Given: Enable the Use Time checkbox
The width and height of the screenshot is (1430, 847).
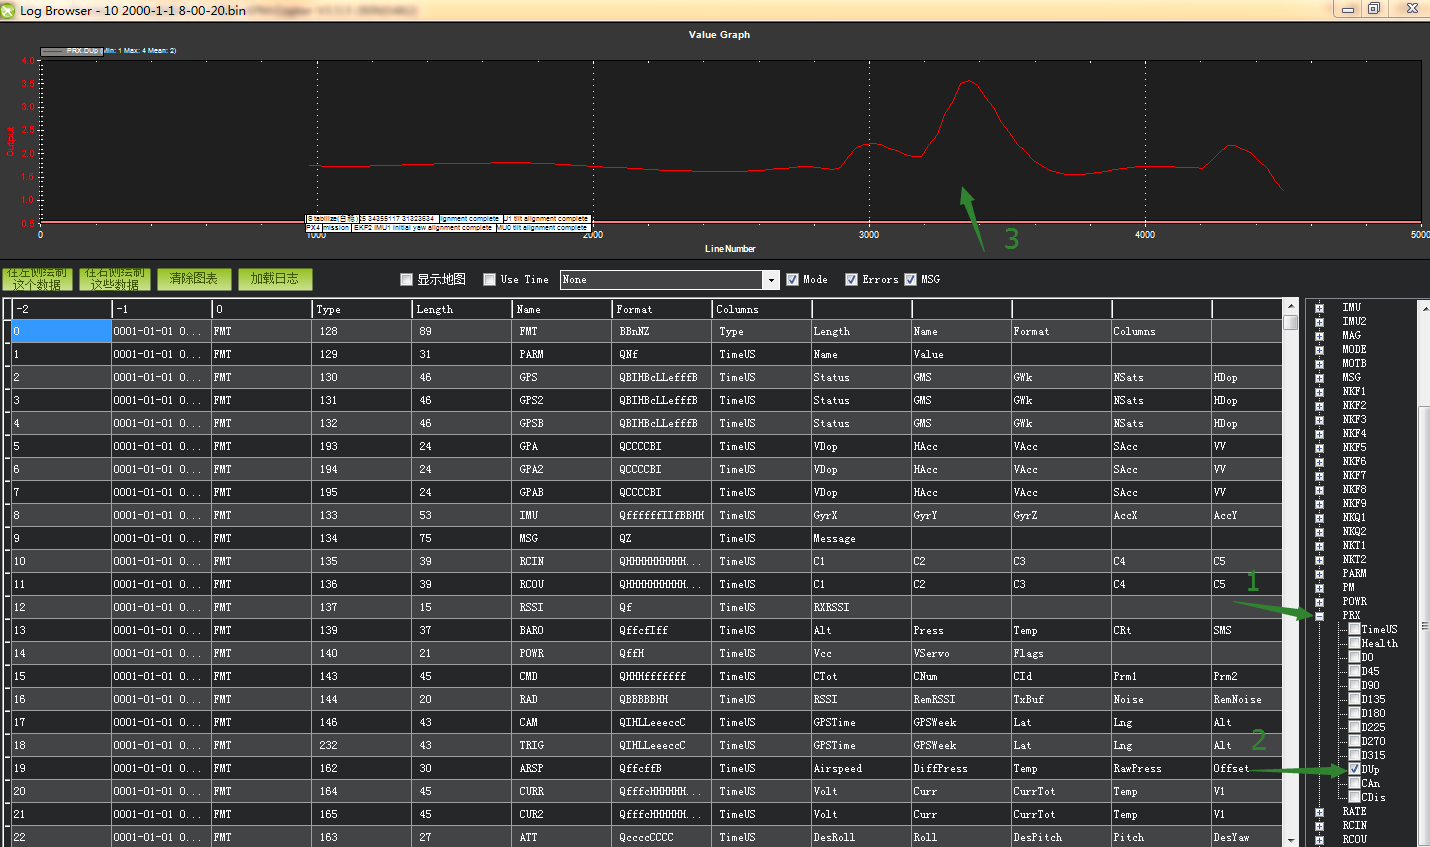Looking at the screenshot, I should pyautogui.click(x=489, y=280).
